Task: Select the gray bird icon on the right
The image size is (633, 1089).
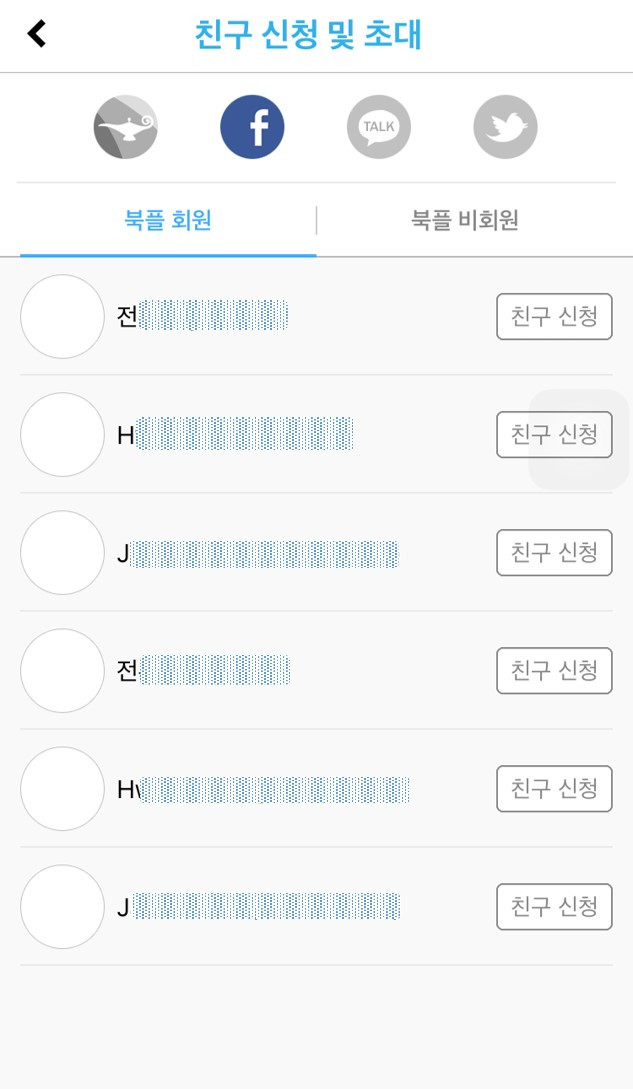Action: tap(505, 126)
